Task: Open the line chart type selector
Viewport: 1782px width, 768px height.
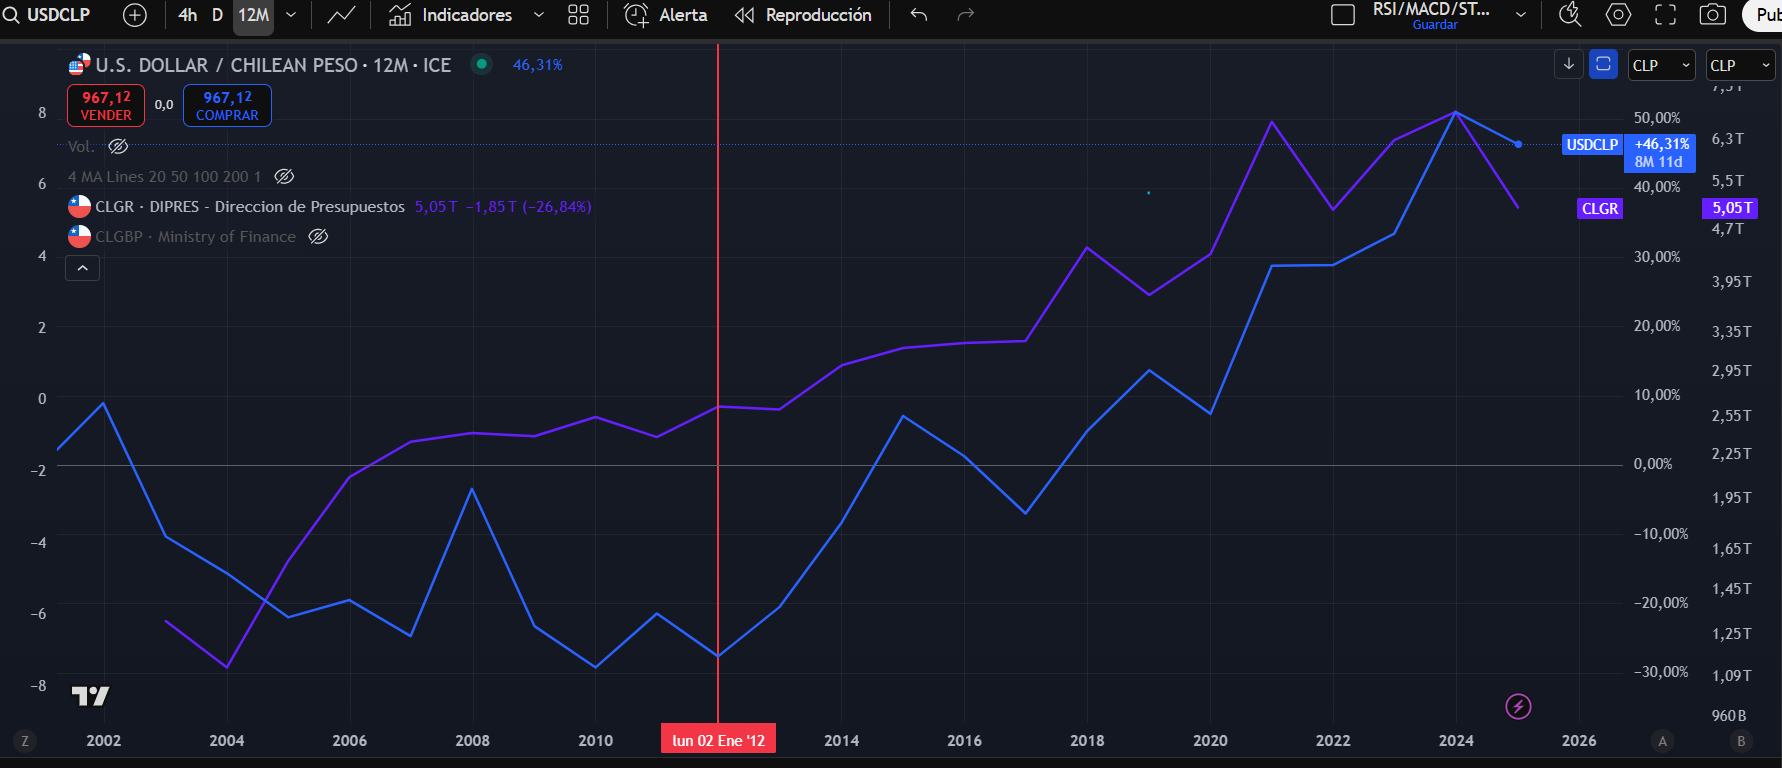Action: pyautogui.click(x=341, y=15)
